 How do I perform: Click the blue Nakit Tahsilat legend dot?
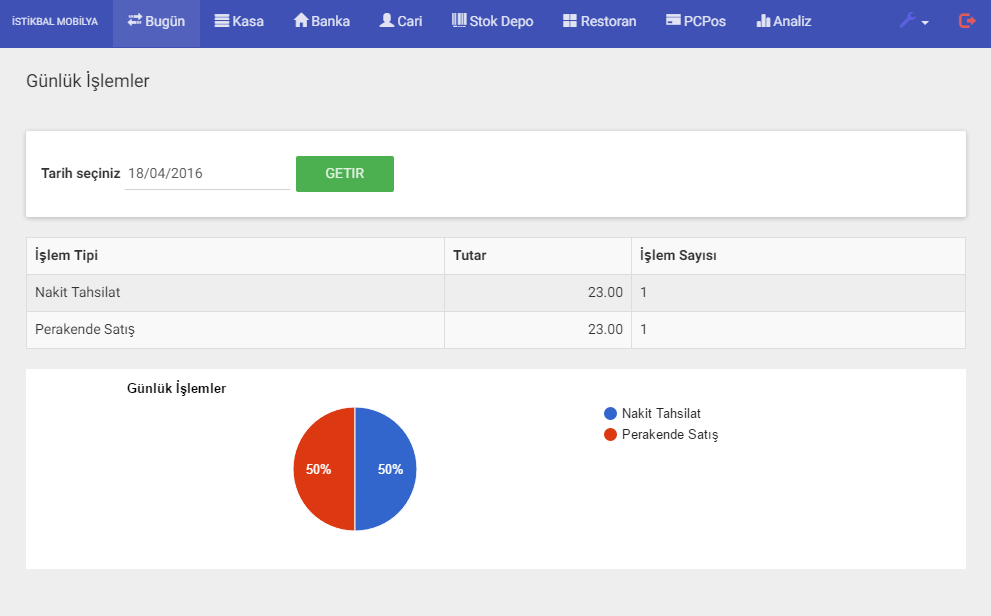tap(611, 413)
